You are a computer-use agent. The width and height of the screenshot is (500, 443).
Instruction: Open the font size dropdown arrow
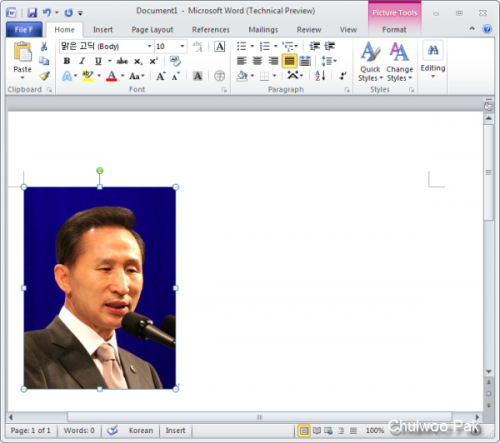[182, 46]
